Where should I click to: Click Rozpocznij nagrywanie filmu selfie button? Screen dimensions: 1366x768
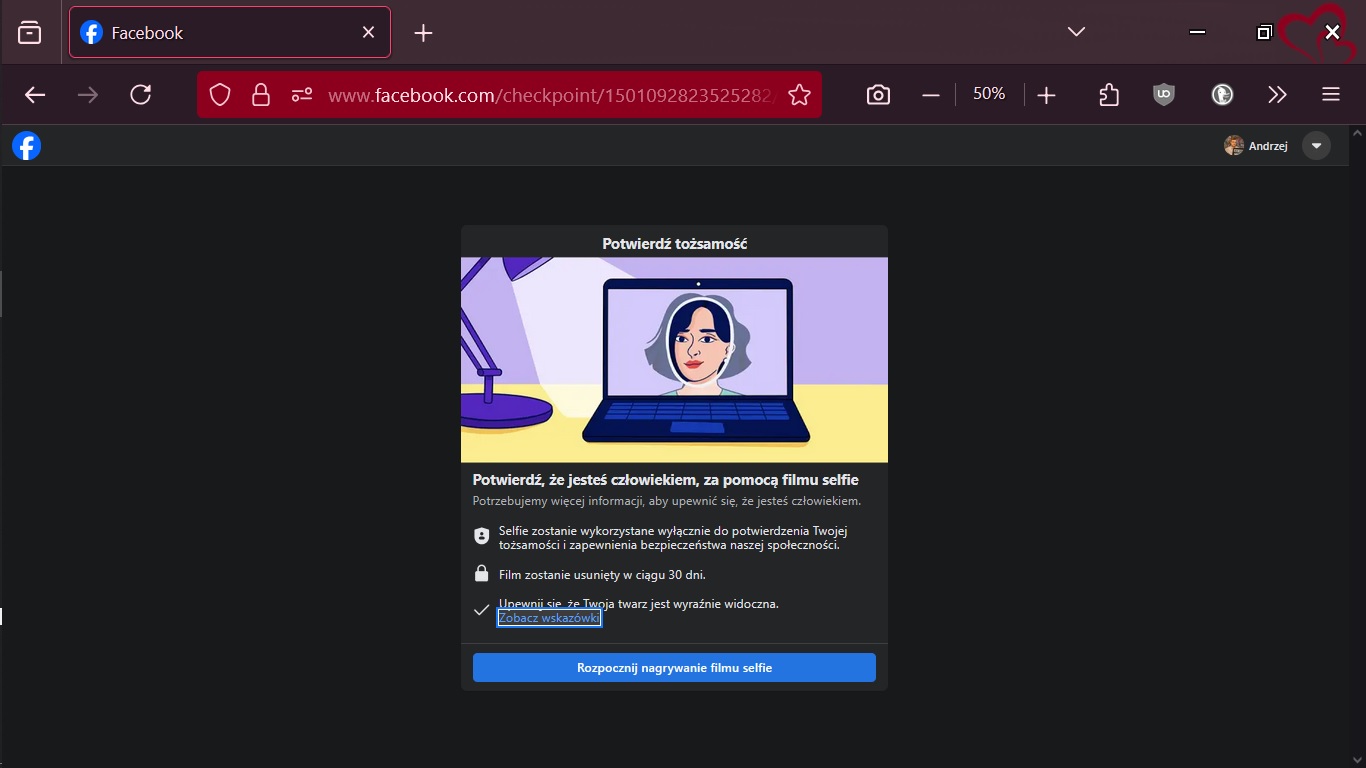point(674,668)
